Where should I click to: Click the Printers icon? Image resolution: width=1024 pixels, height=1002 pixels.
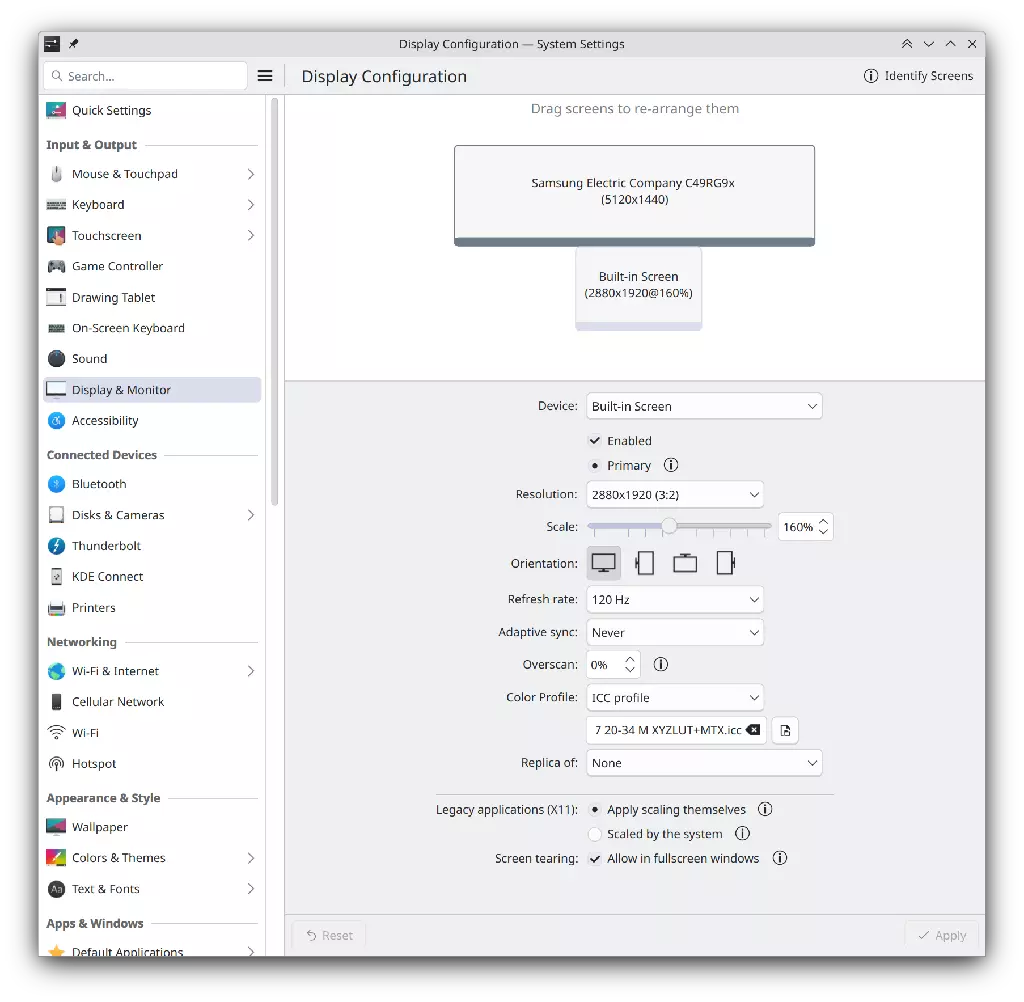[x=57, y=608]
